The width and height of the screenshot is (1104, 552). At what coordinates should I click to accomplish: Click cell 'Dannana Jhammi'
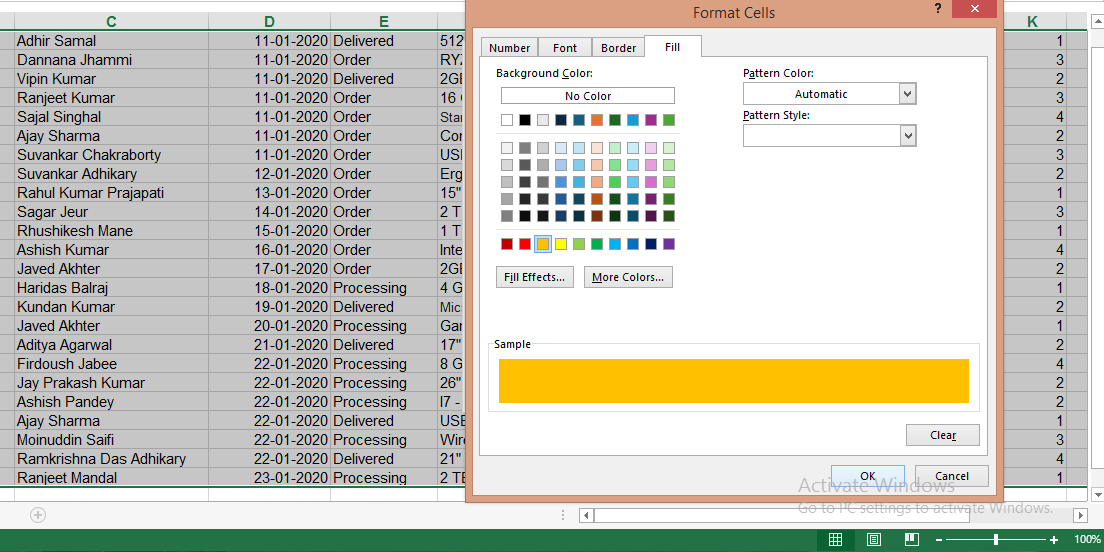point(111,60)
